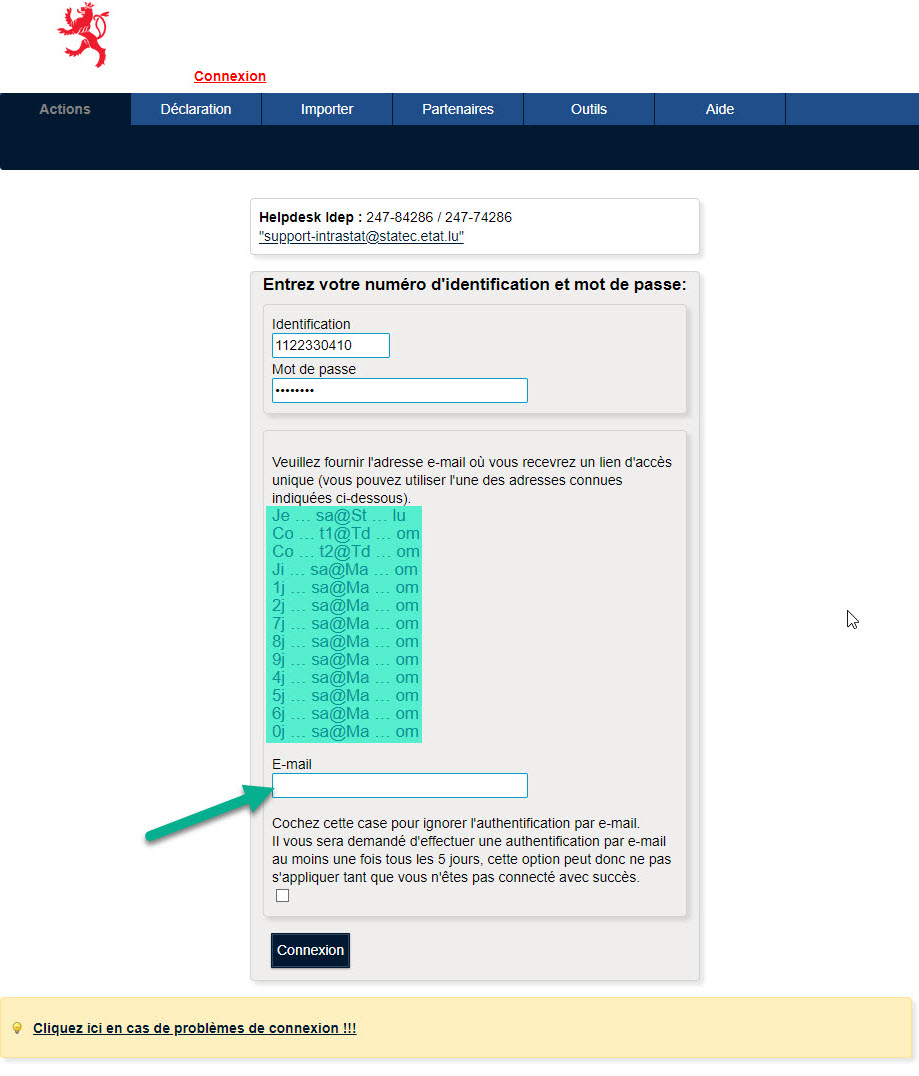The height and width of the screenshot is (1076, 919).
Task: Click the 'Mot de passe' field label
Action: (x=314, y=369)
